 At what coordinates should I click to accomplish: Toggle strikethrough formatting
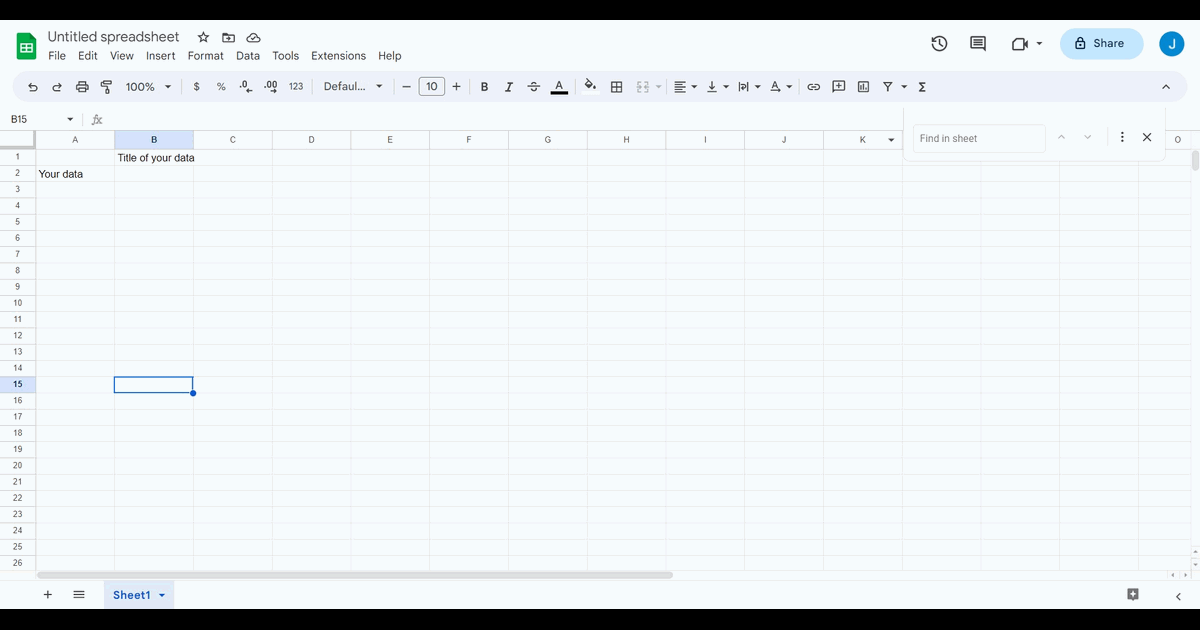click(x=533, y=87)
